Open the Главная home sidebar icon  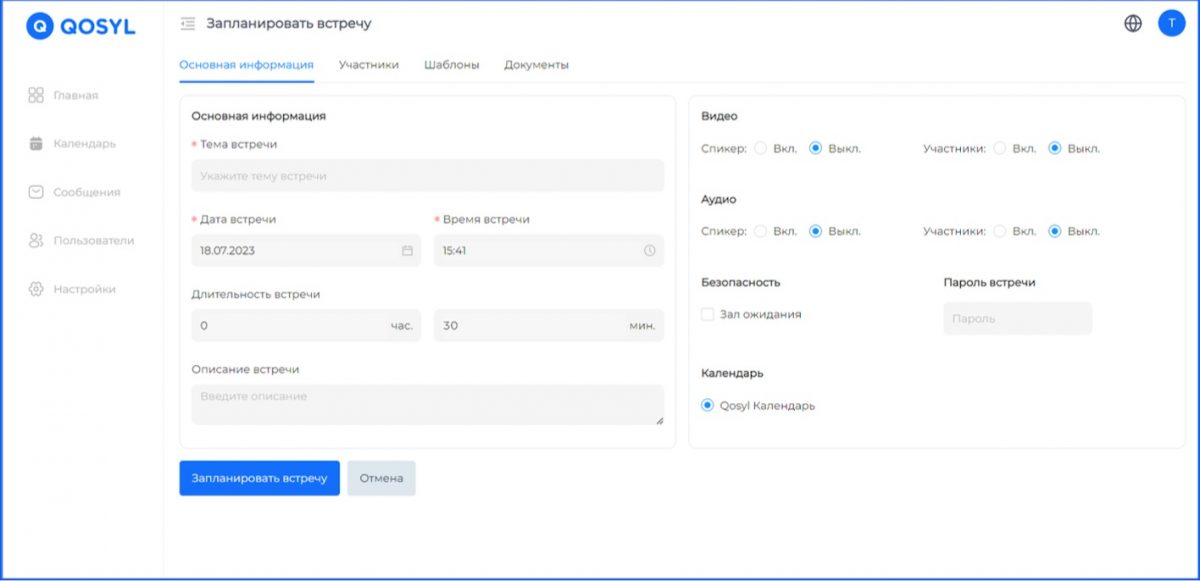[36, 95]
